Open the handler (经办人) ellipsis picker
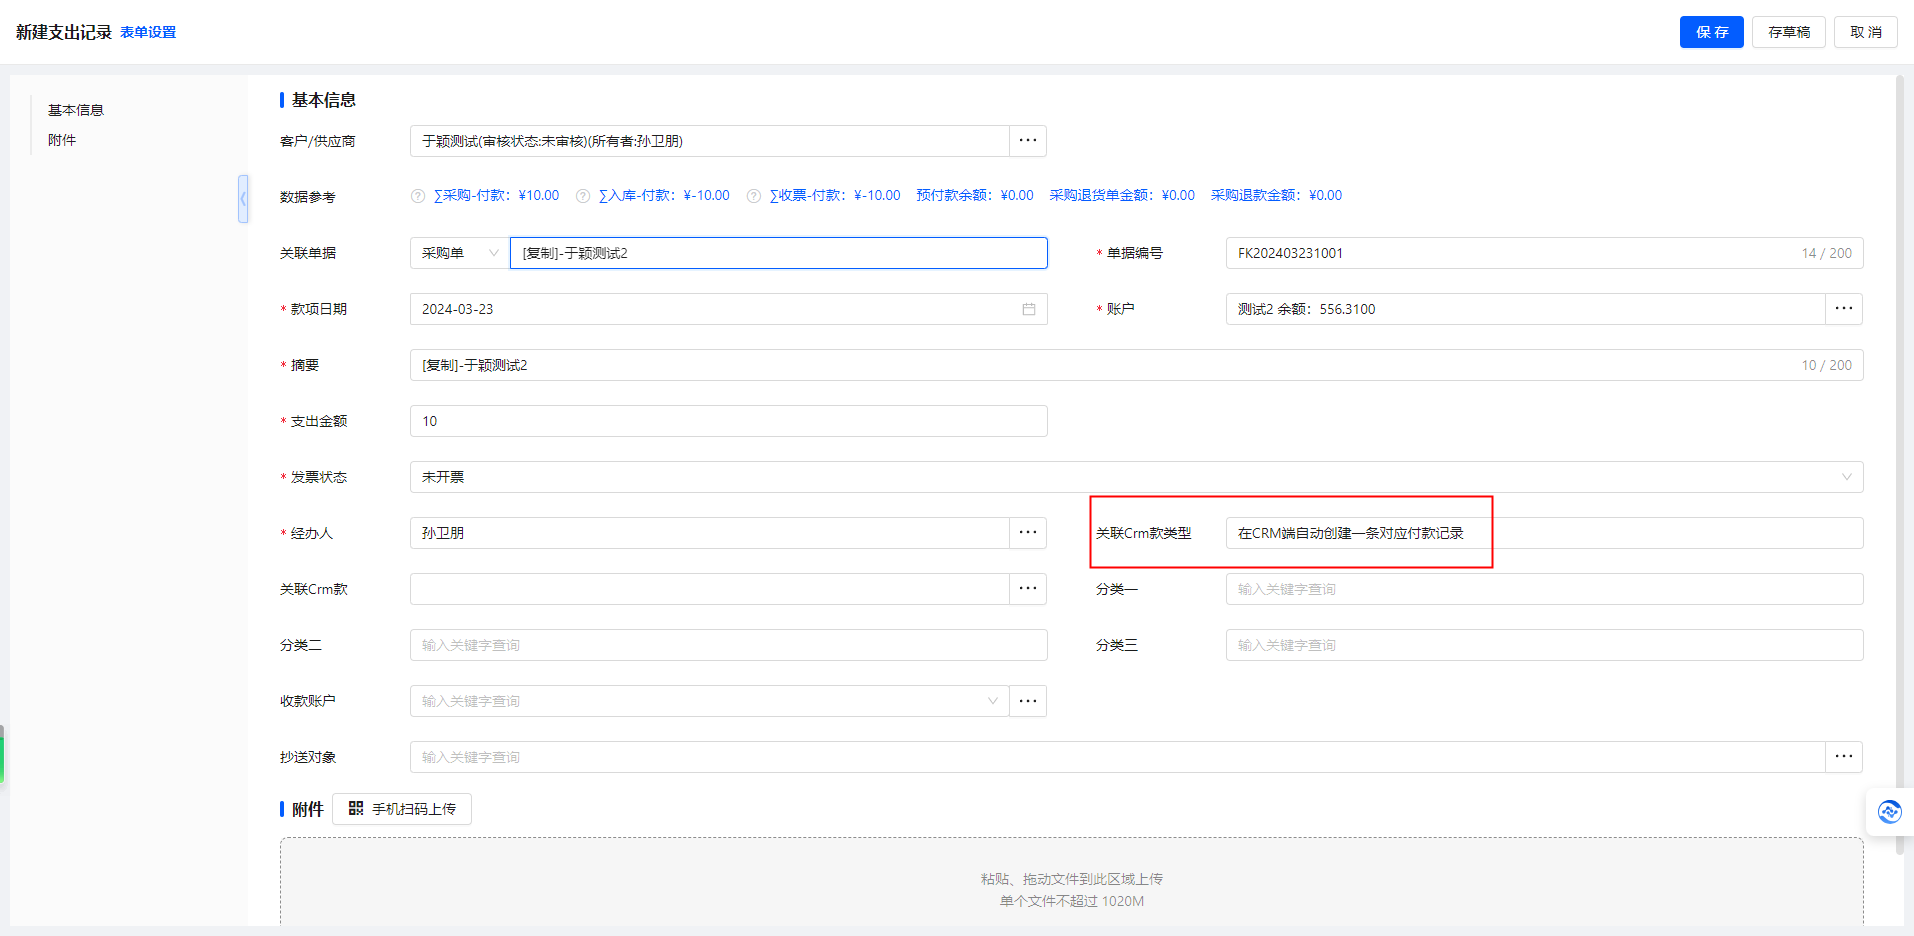 point(1027,533)
